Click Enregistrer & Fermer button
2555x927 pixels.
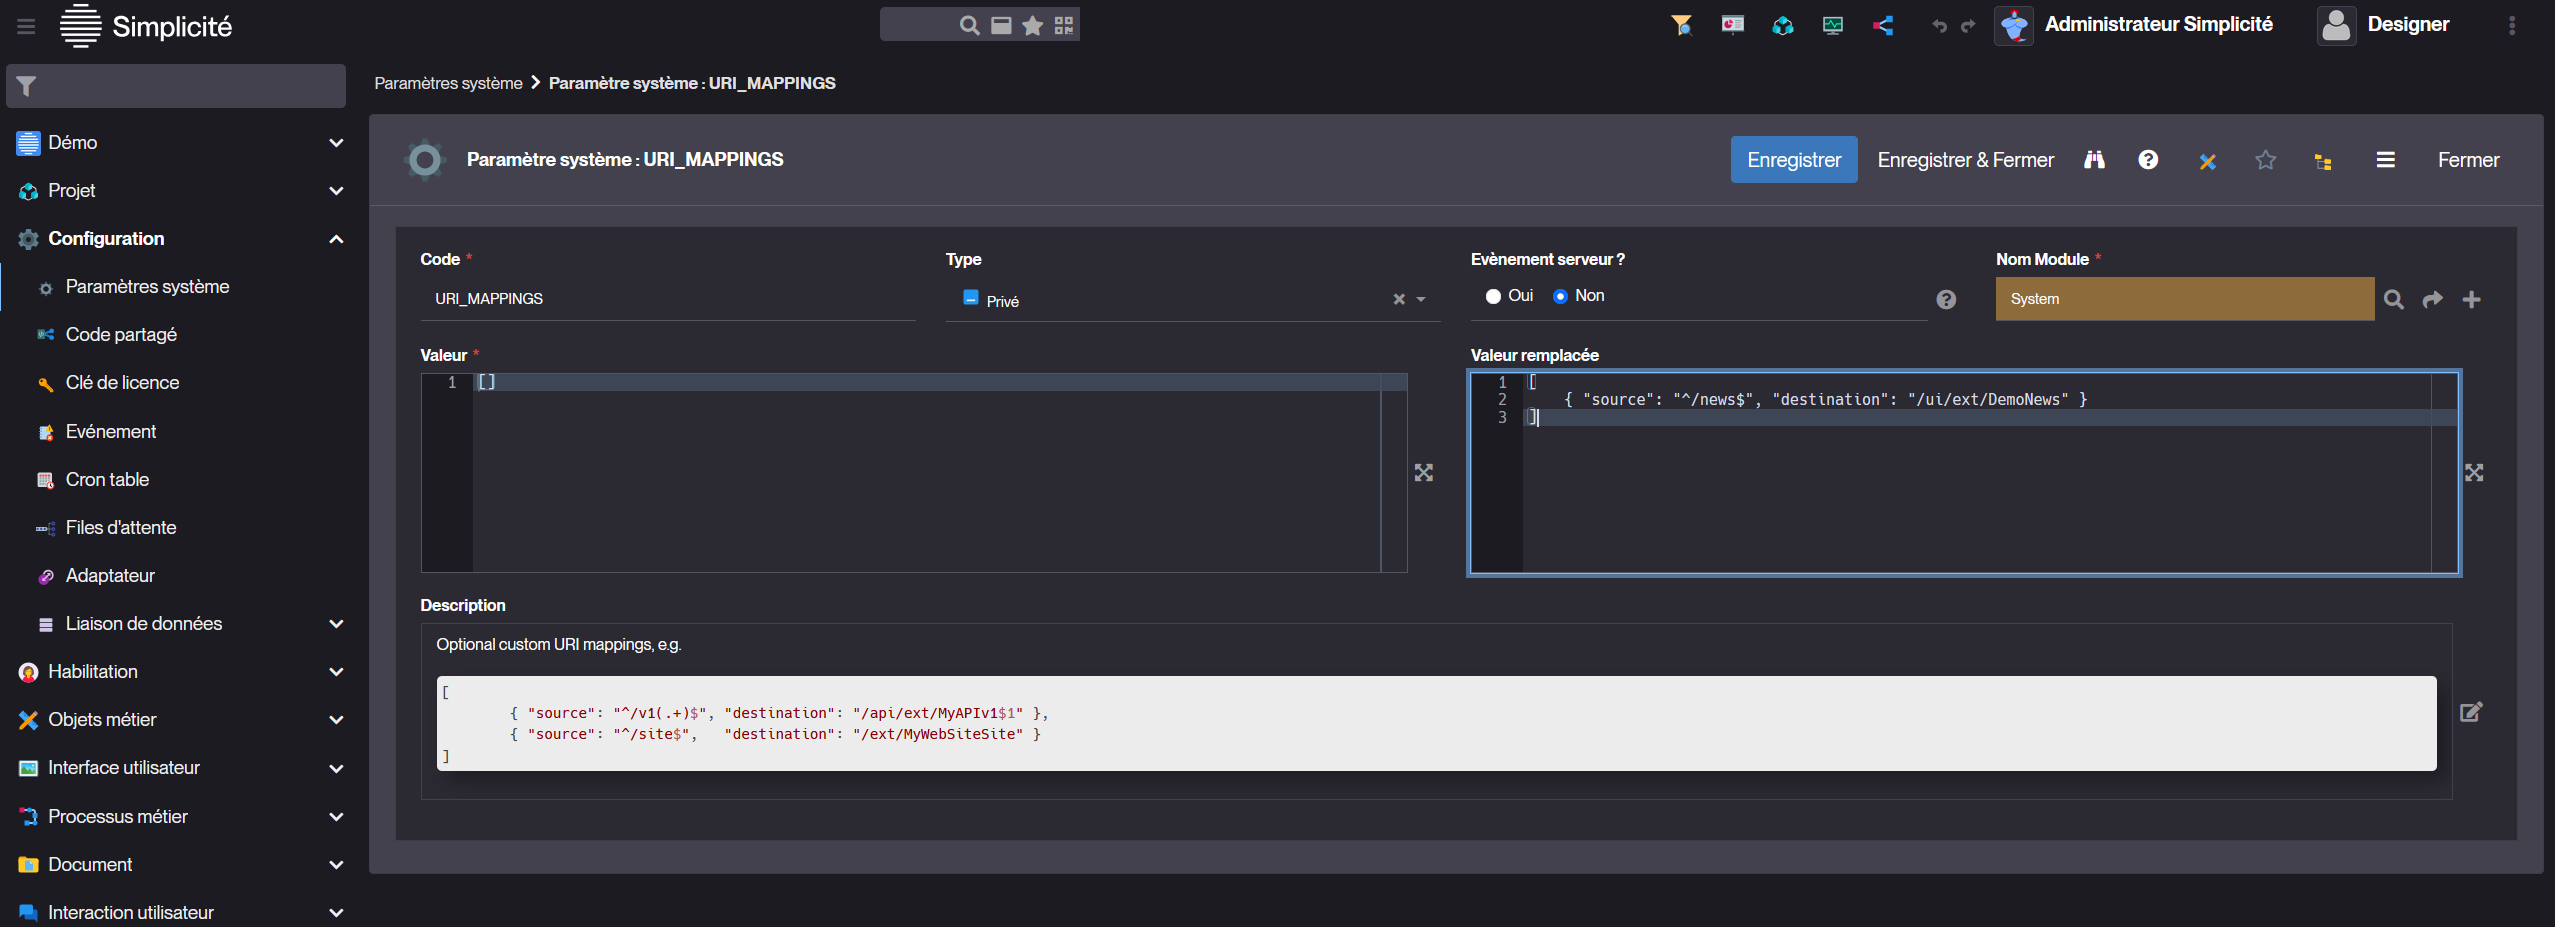pos(1965,160)
